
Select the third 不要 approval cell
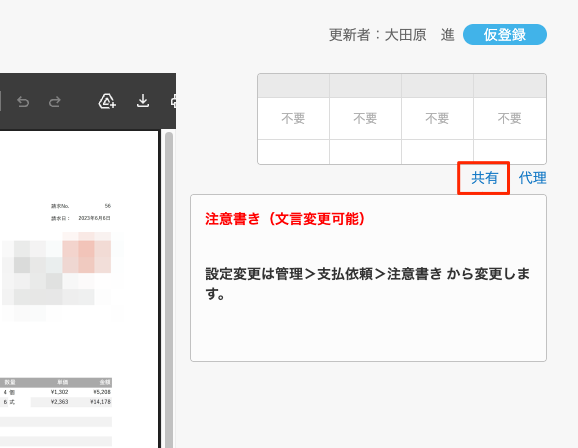[x=437, y=118]
